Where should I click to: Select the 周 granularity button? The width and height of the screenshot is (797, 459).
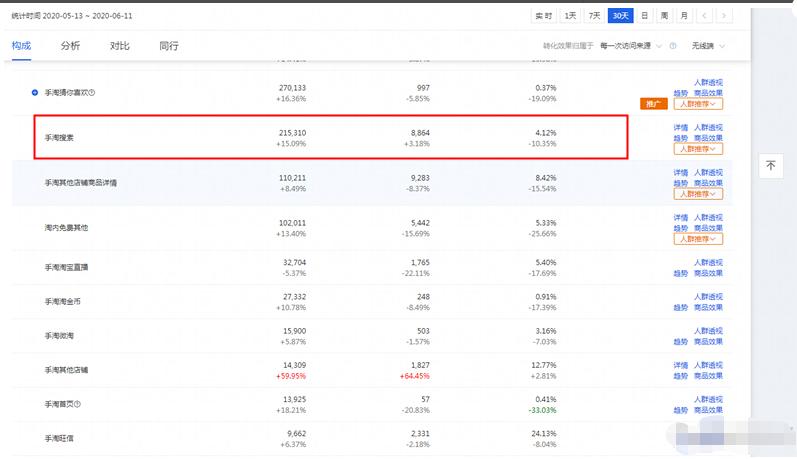[664, 16]
